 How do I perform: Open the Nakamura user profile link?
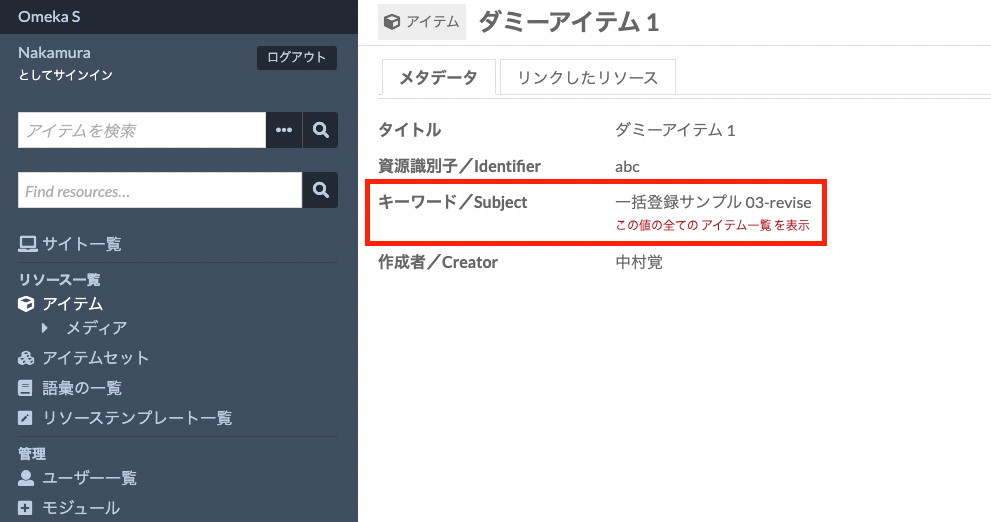pyautogui.click(x=54, y=52)
